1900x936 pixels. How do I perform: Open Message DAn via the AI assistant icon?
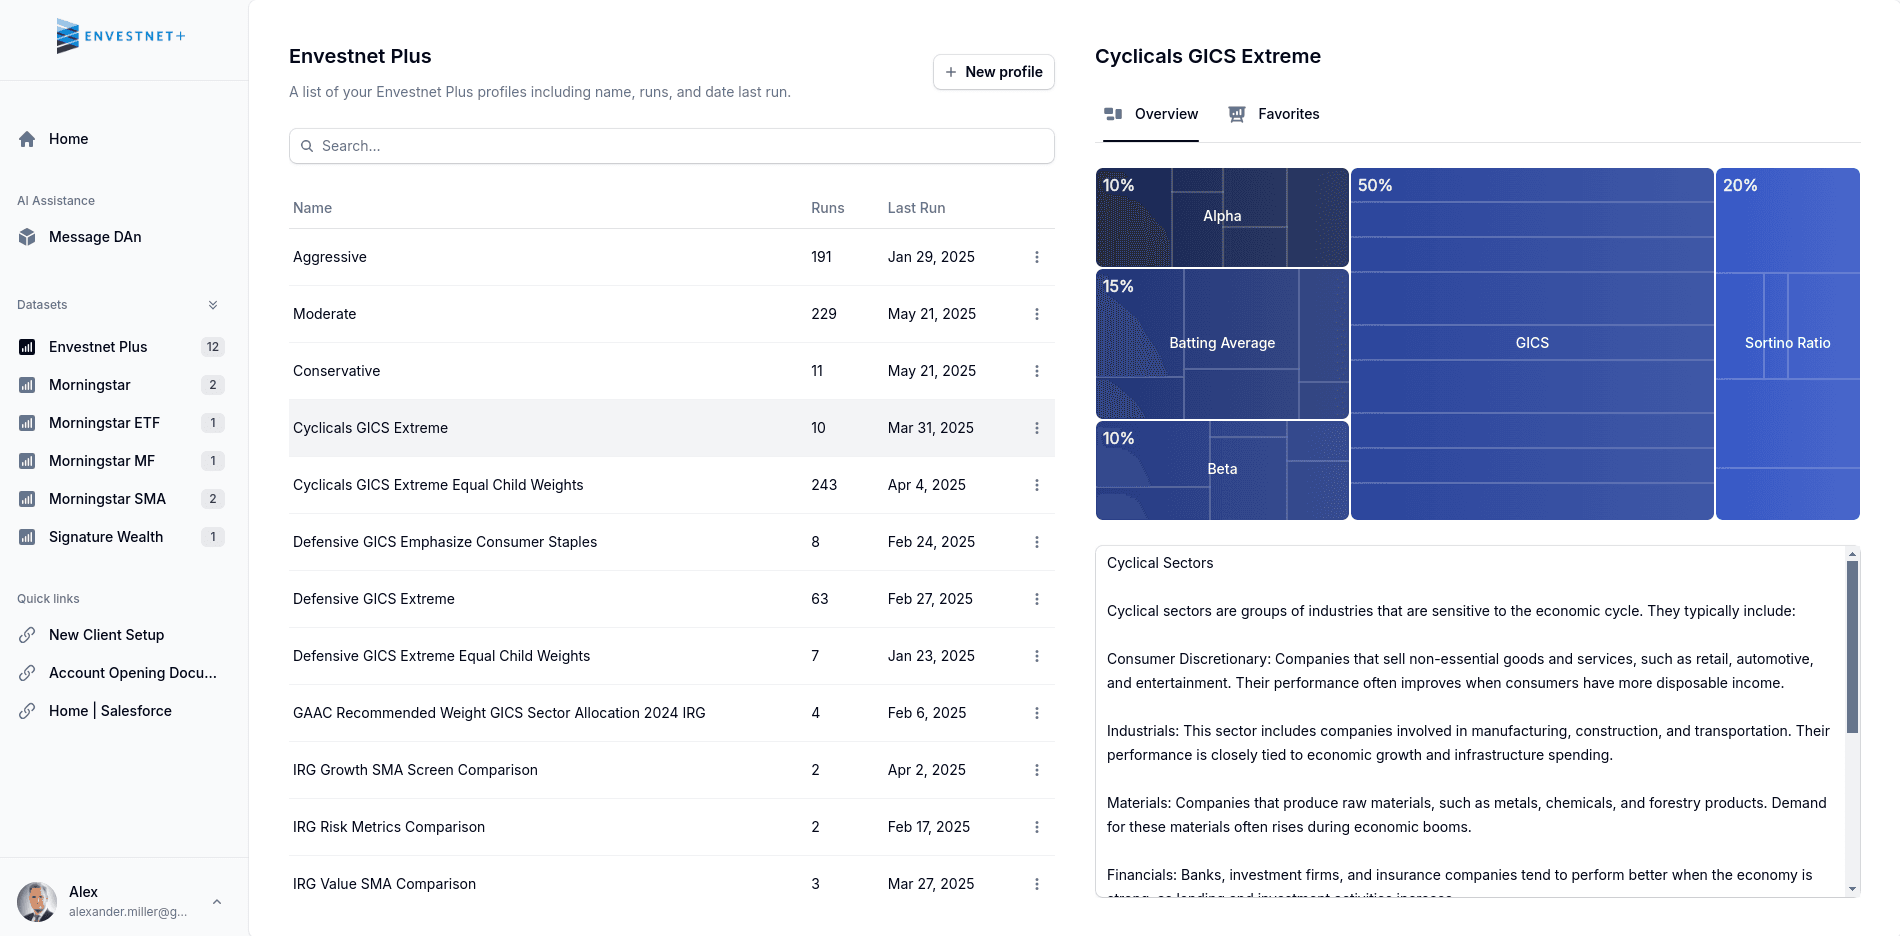(x=27, y=237)
